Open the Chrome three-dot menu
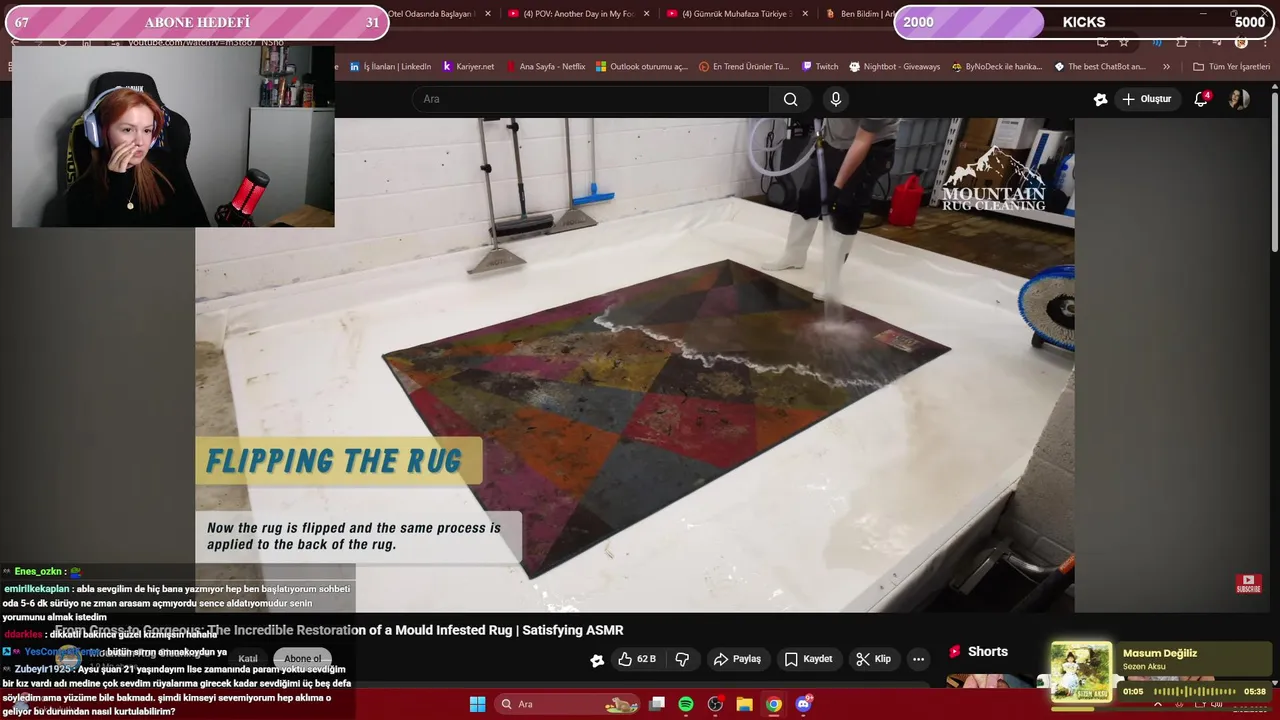 point(1264,42)
